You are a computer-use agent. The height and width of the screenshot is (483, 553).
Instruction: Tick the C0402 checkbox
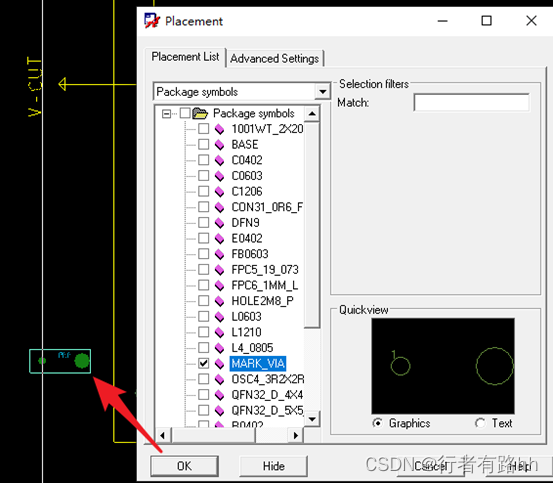(203, 160)
